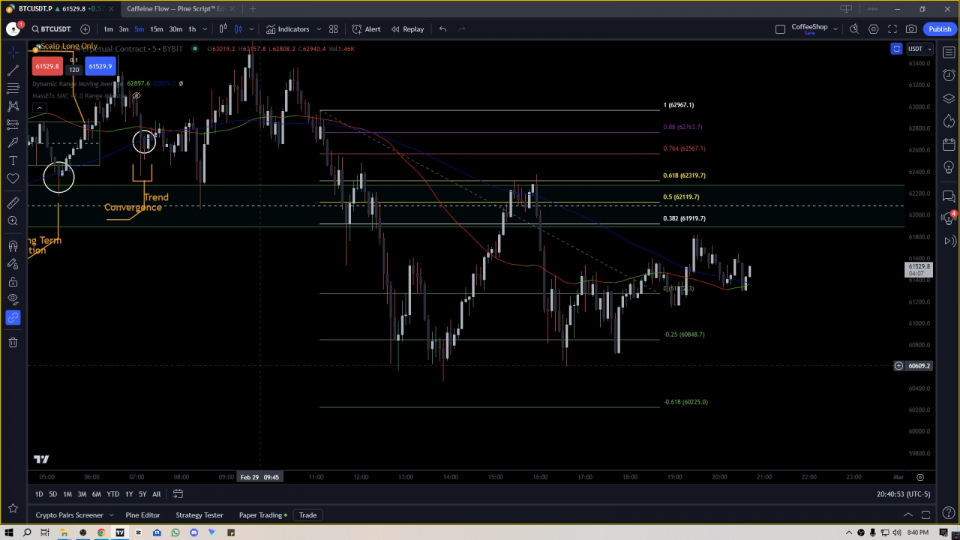
Task: Click the trash icon to remove drawings
Action: (13, 342)
